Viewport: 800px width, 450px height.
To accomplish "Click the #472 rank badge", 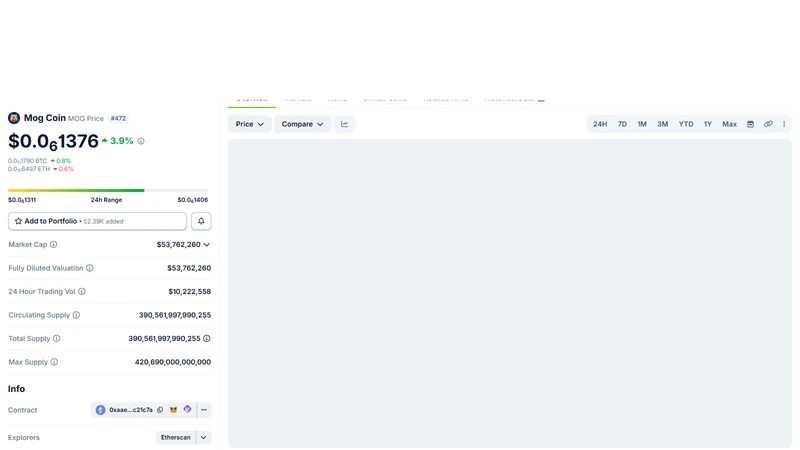I will [x=118, y=118].
